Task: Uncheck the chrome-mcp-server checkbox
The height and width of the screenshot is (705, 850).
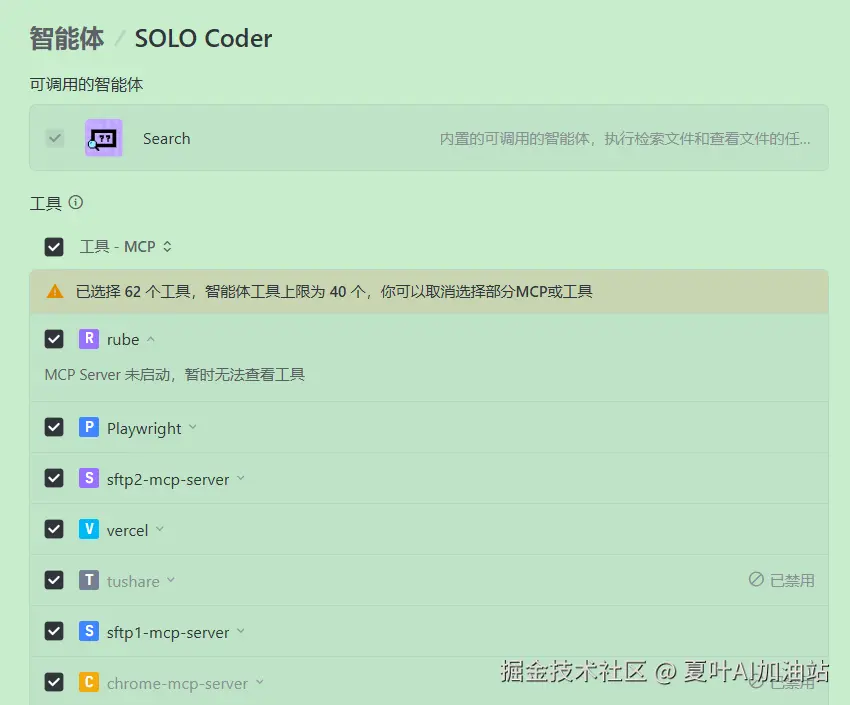Action: pos(54,682)
